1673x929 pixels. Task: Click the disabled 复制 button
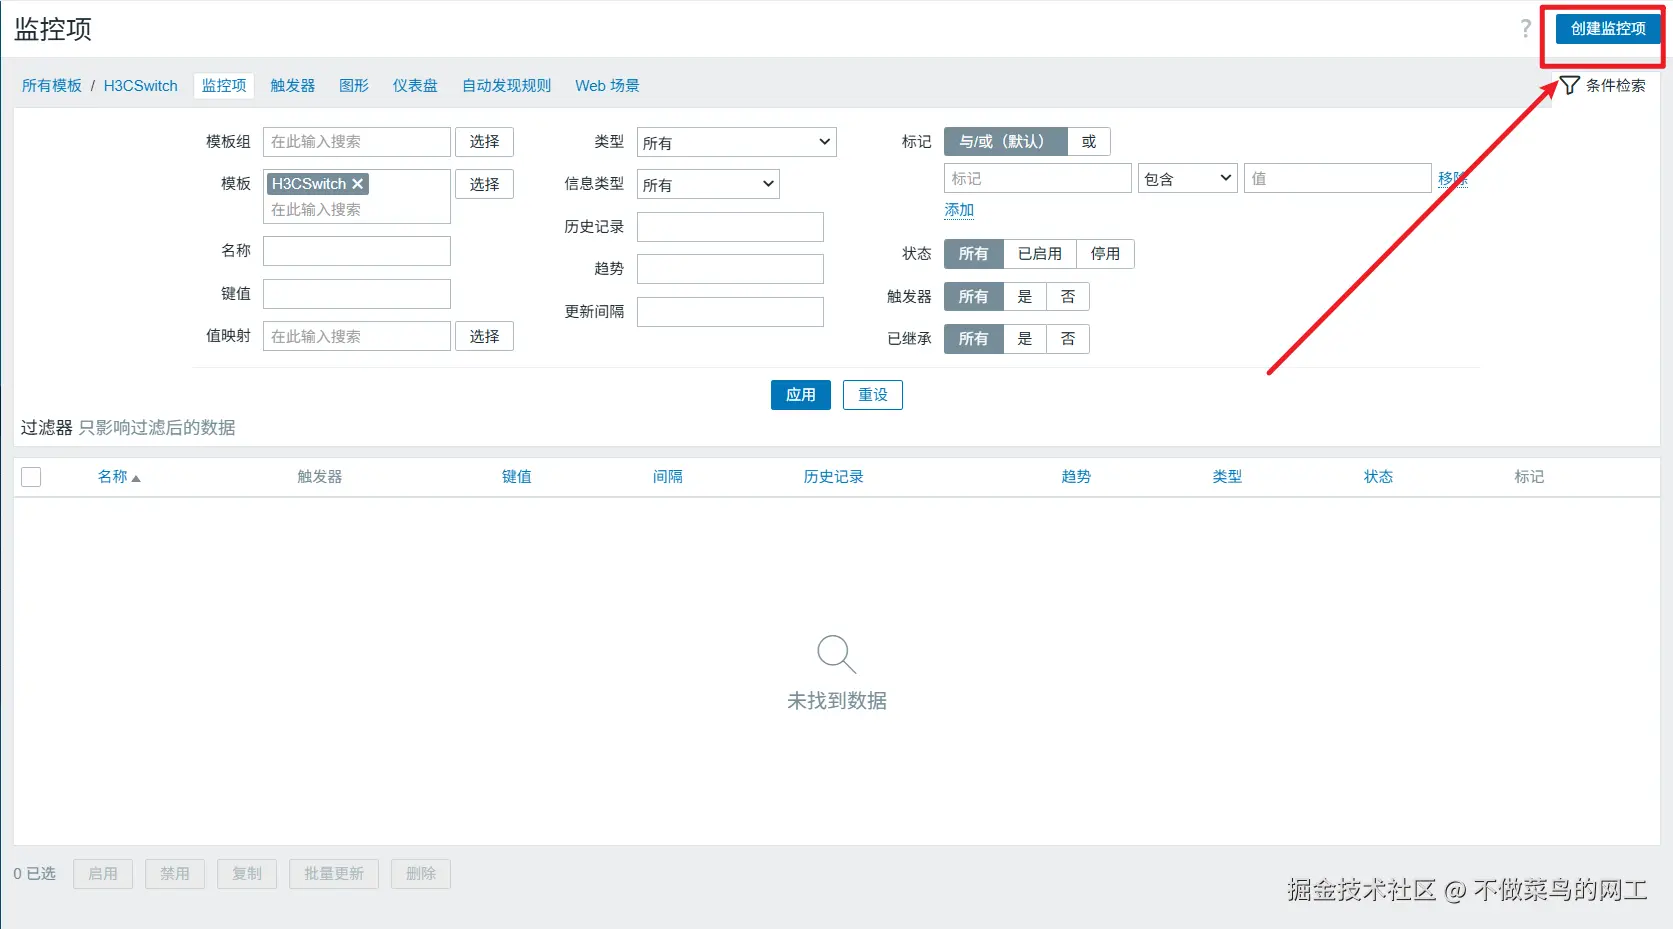[x=247, y=874]
